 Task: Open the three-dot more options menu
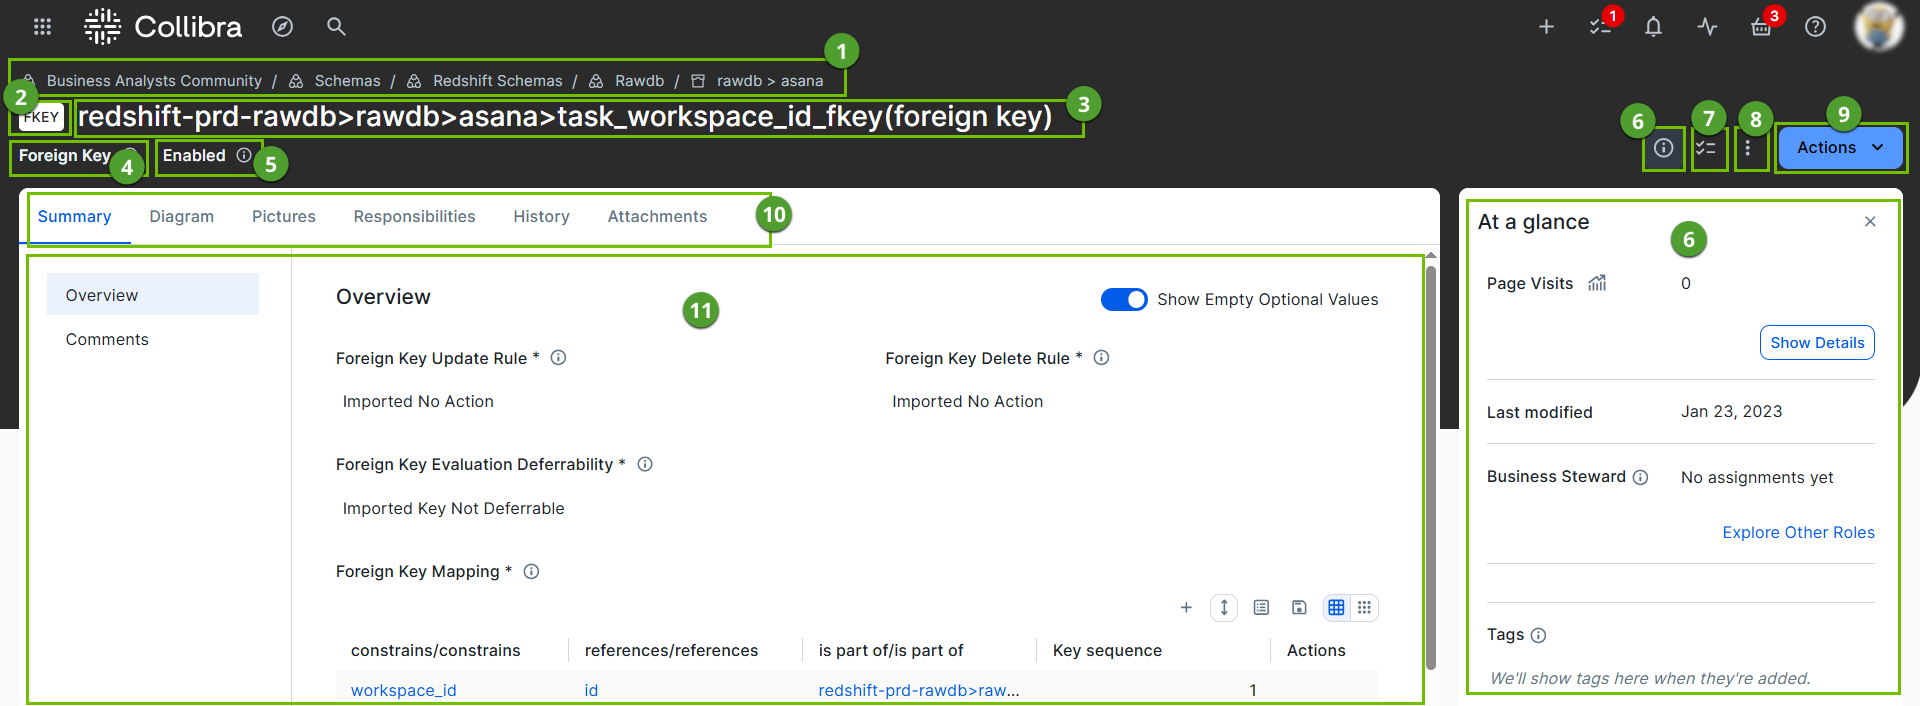point(1747,148)
